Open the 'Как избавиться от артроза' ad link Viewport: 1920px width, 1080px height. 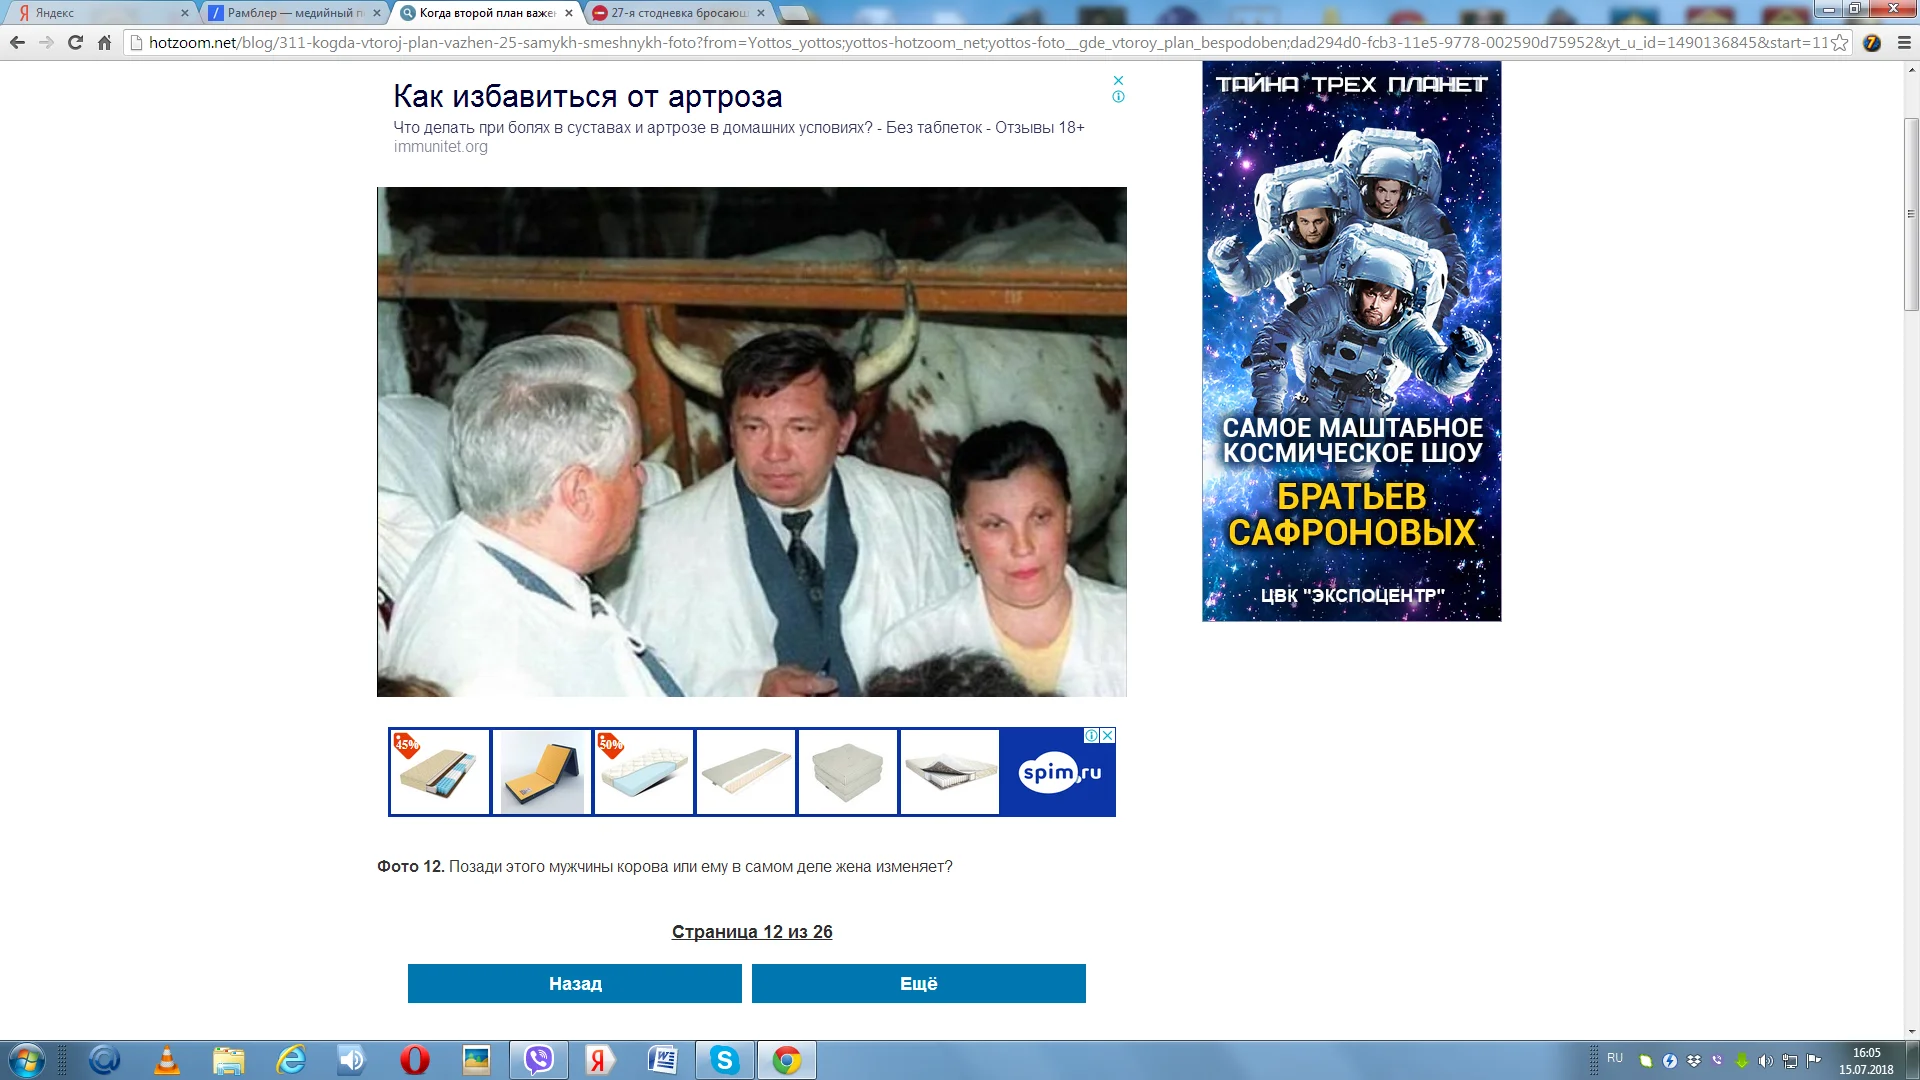tap(587, 97)
